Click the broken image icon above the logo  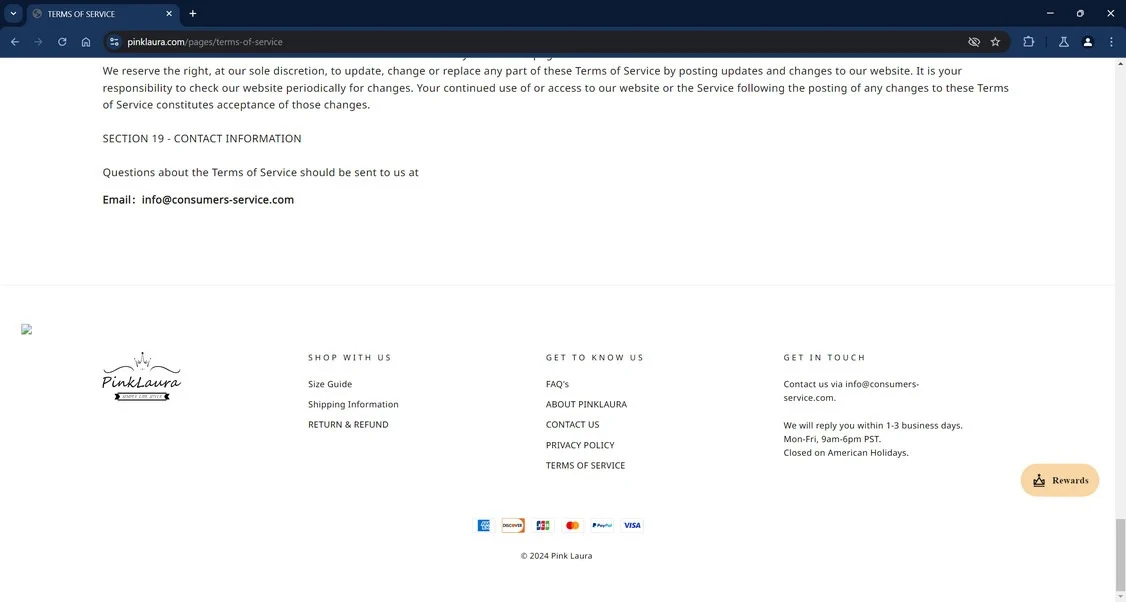(27, 330)
